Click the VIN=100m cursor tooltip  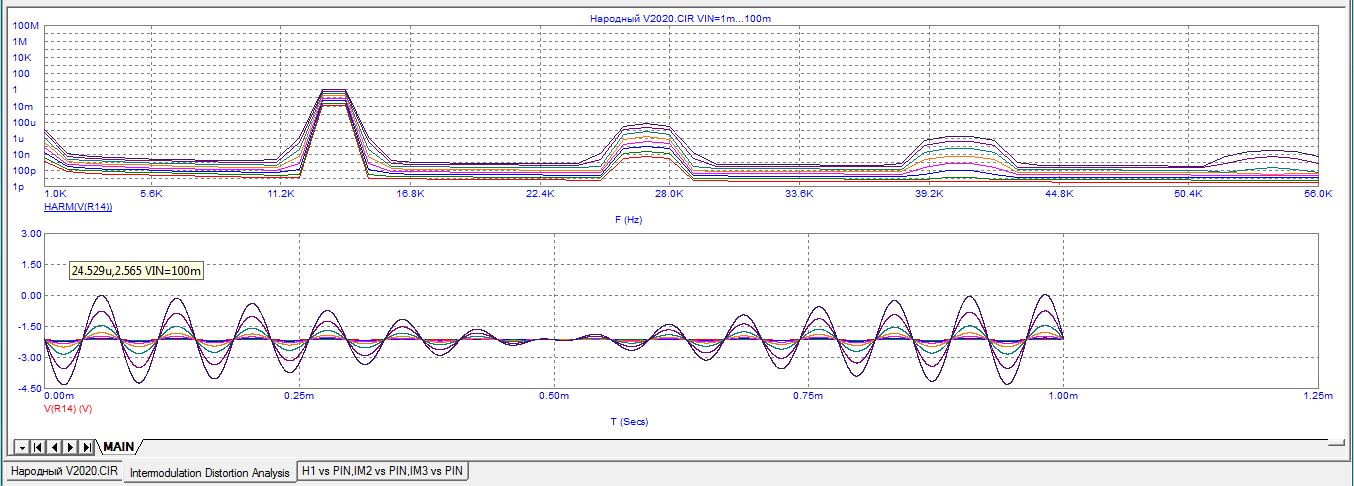(x=138, y=271)
